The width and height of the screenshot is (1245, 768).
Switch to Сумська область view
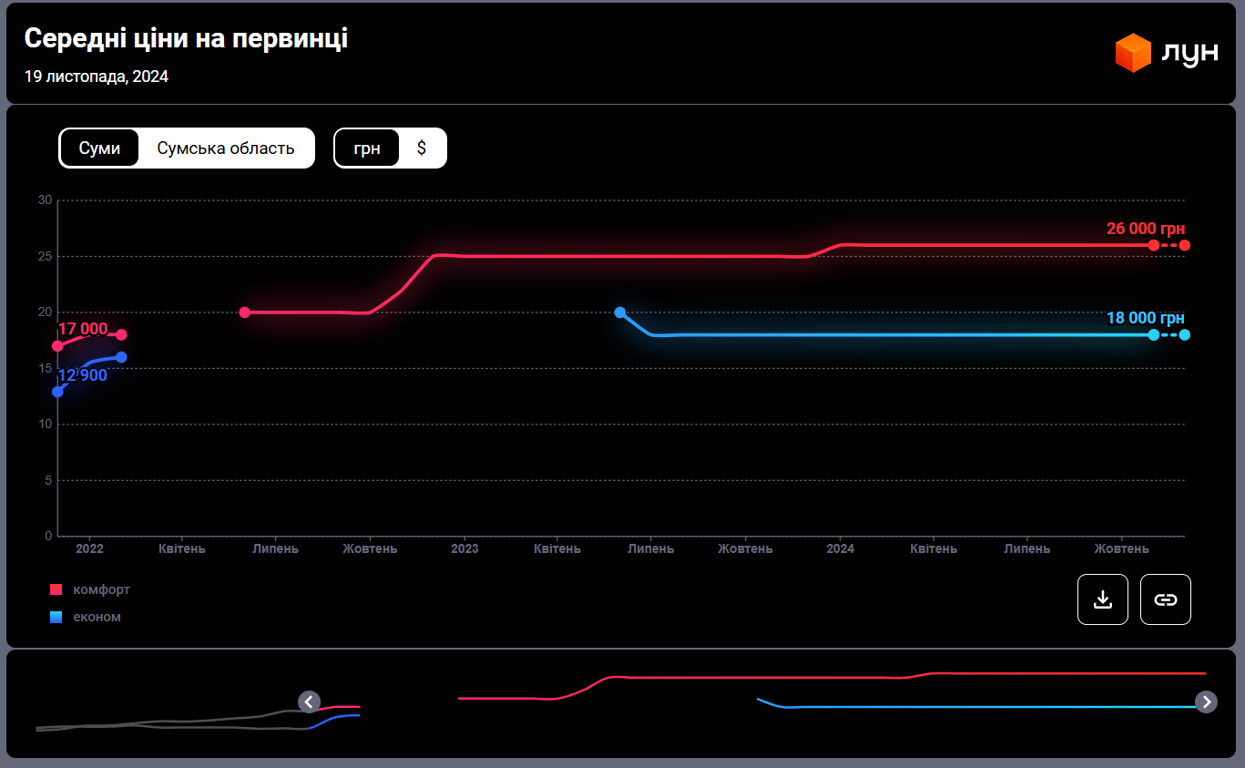225,148
